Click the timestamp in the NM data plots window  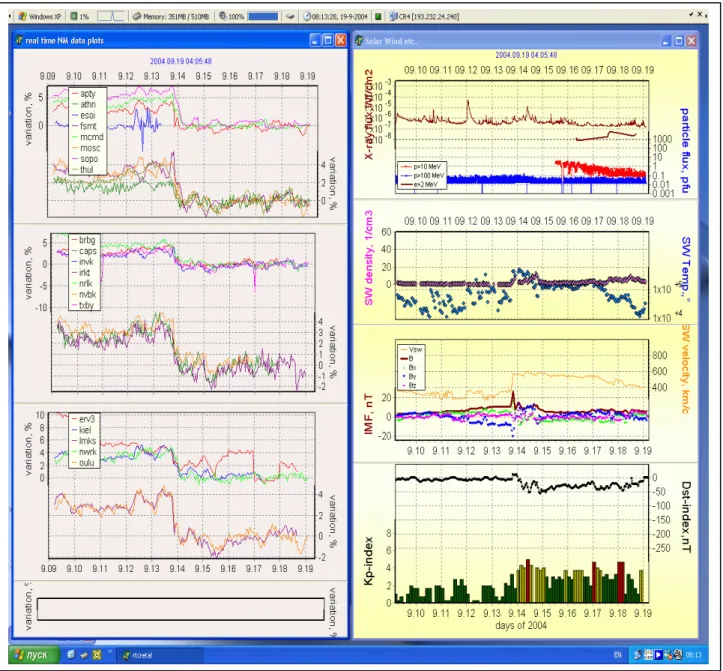(x=181, y=61)
